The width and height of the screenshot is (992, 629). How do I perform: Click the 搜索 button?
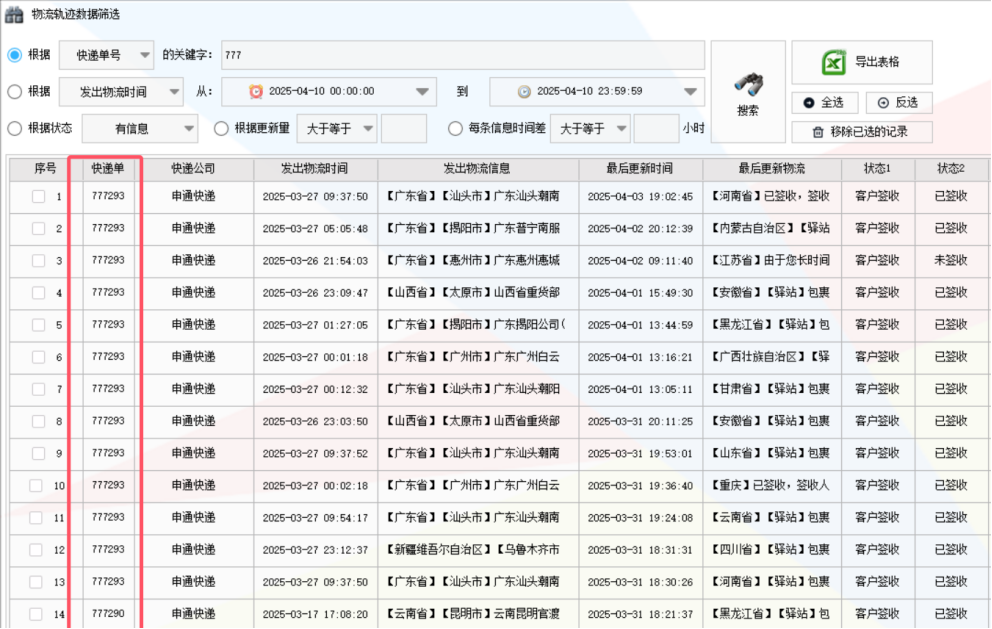[x=748, y=92]
